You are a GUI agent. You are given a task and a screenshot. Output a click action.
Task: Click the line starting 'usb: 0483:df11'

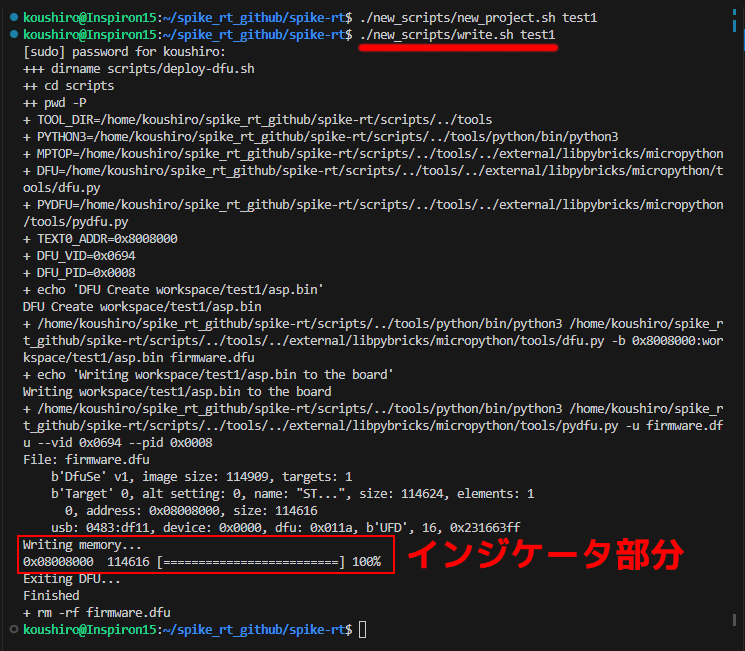click(x=286, y=528)
